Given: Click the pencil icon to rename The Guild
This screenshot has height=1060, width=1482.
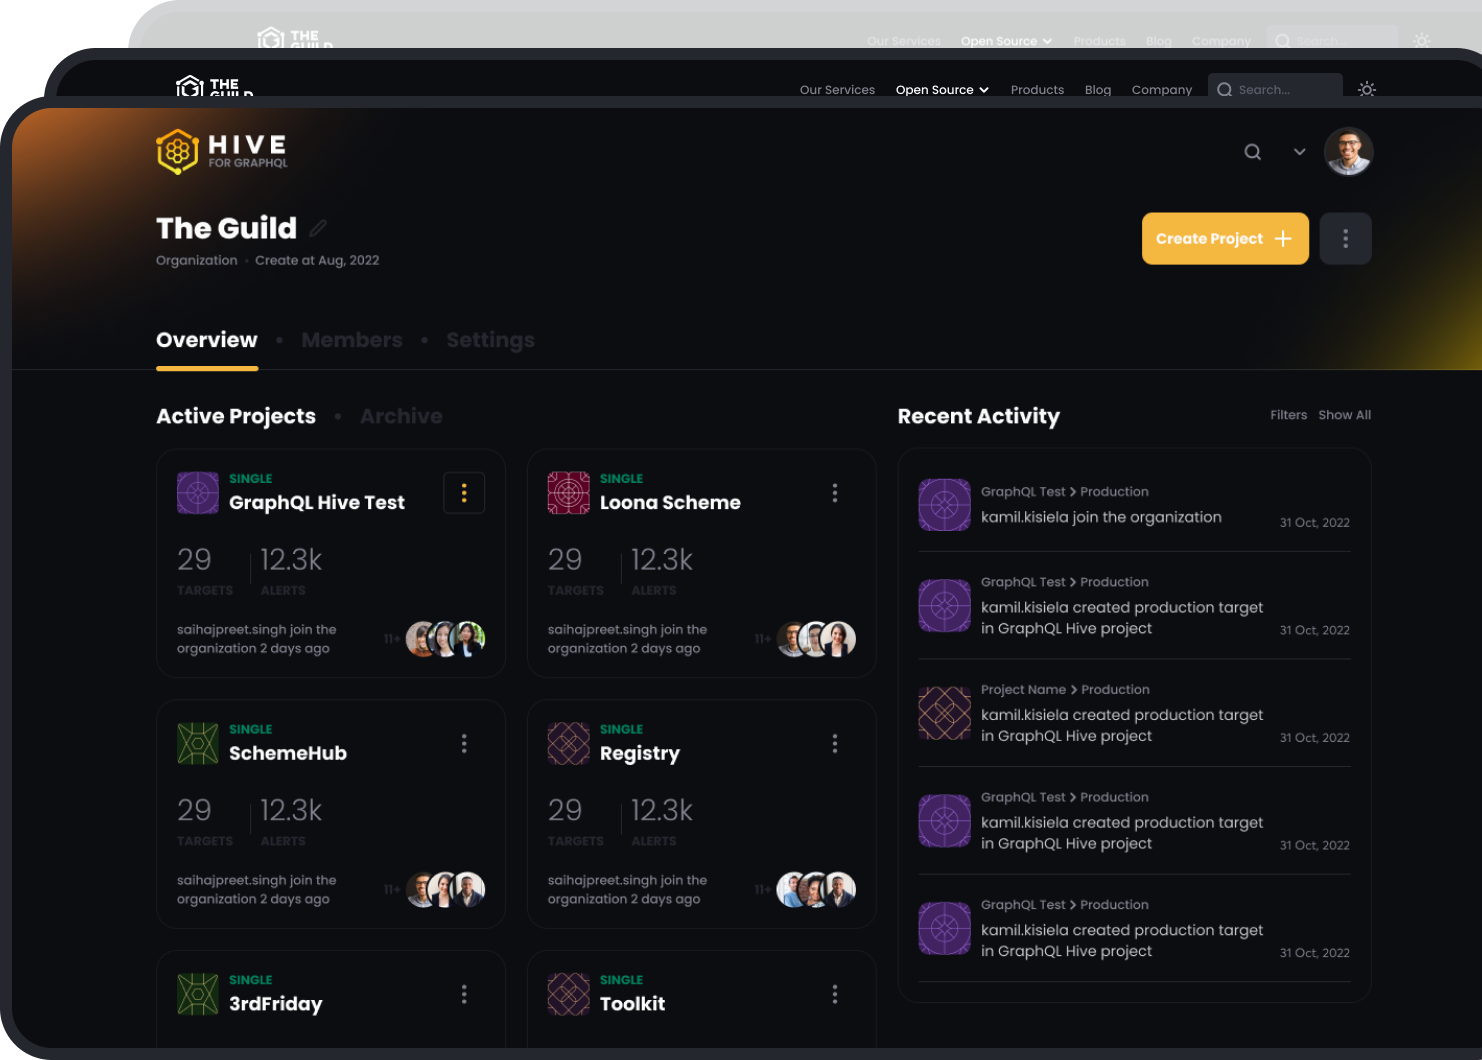Looking at the screenshot, I should pyautogui.click(x=318, y=228).
